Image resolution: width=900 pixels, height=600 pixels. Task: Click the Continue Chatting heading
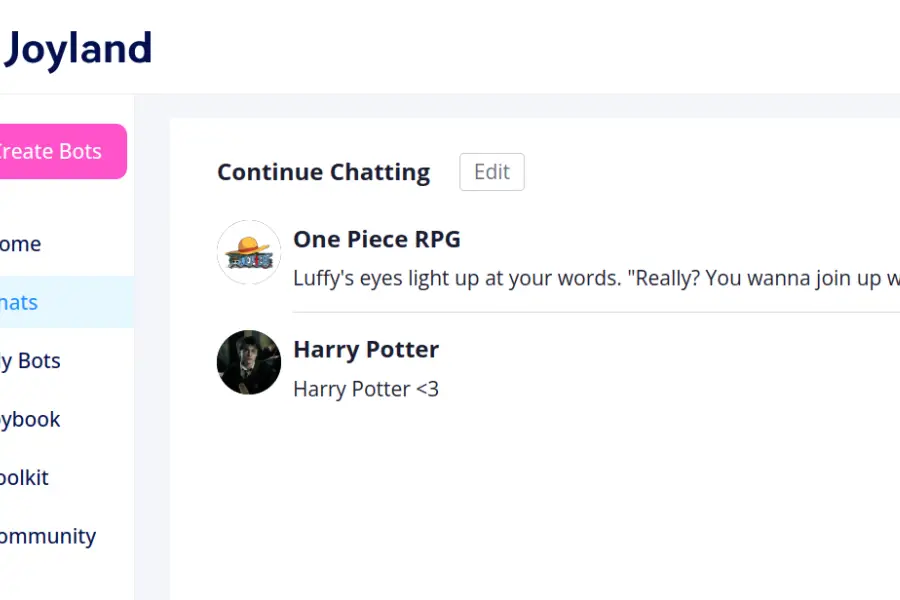click(323, 172)
